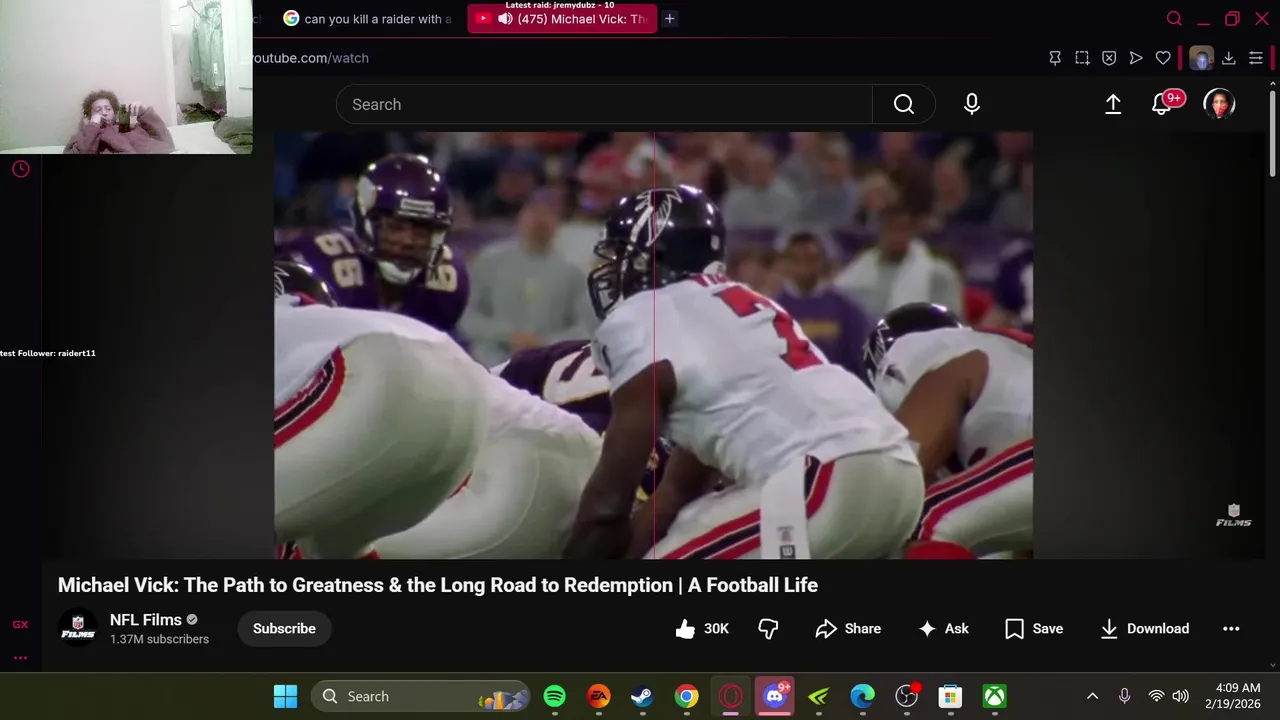Viewport: 1280px width, 720px height.
Task: Click the YouTube search magnifier button
Action: [904, 104]
